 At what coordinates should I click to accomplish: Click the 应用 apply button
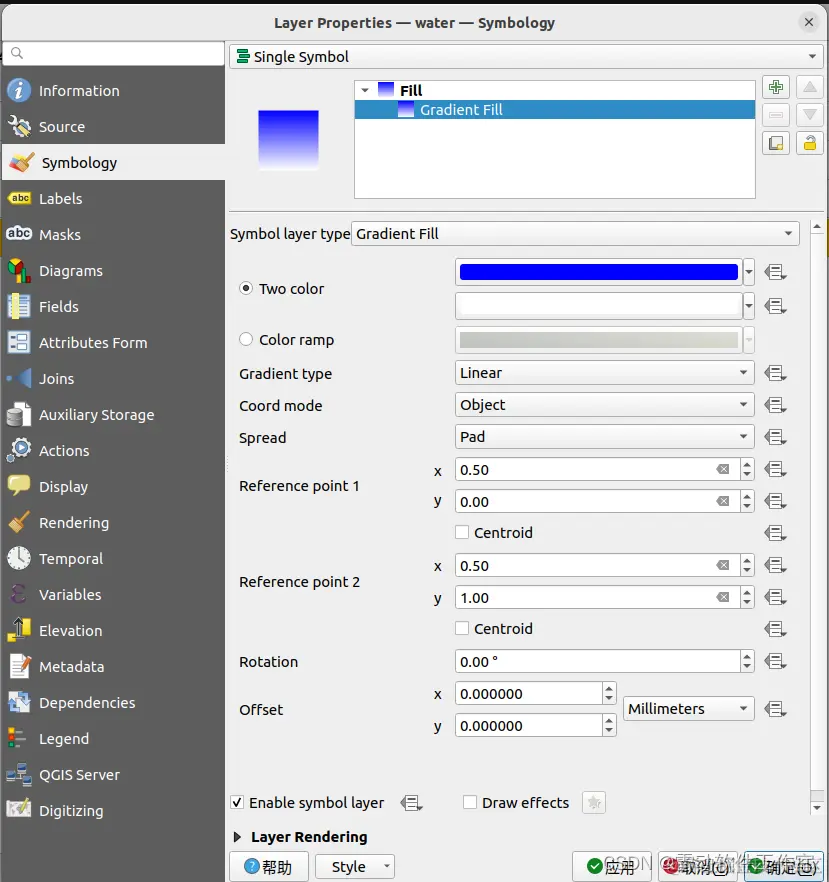[611, 867]
